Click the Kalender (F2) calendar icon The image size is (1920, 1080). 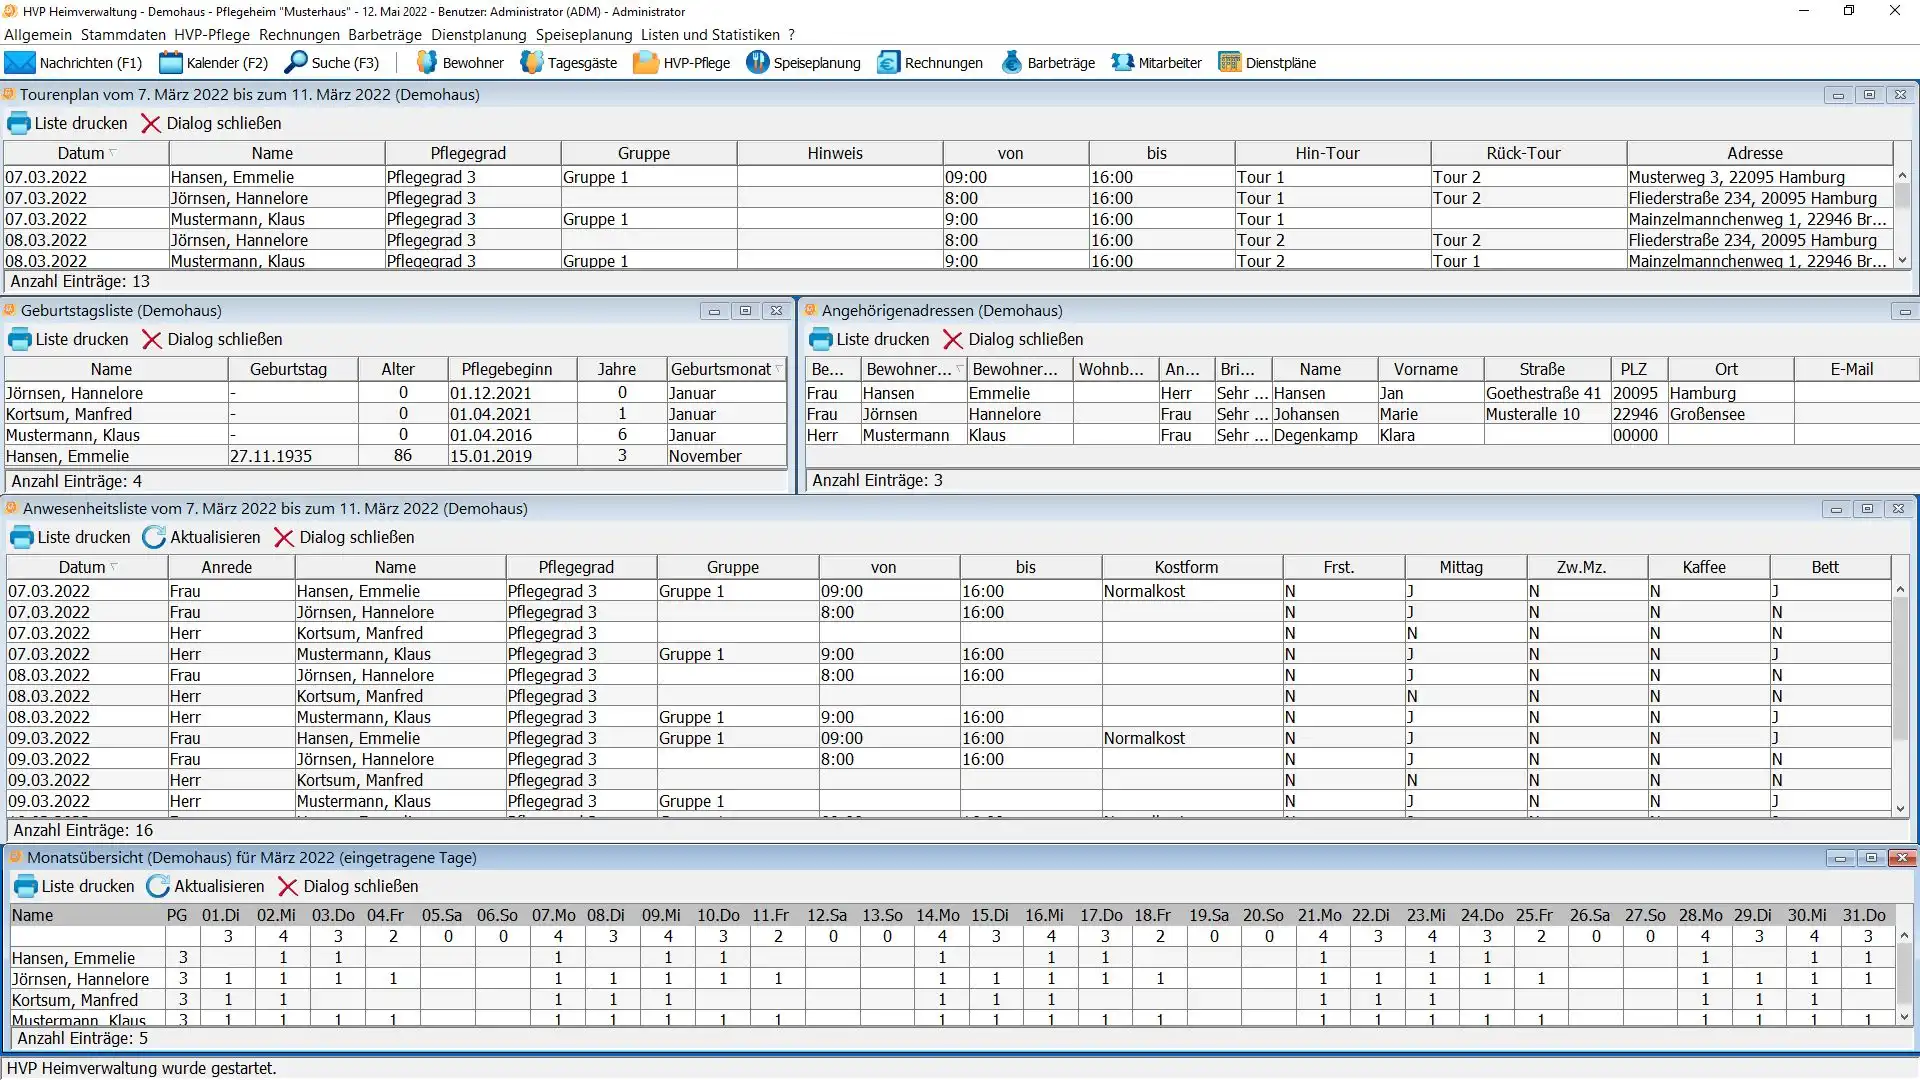[171, 63]
